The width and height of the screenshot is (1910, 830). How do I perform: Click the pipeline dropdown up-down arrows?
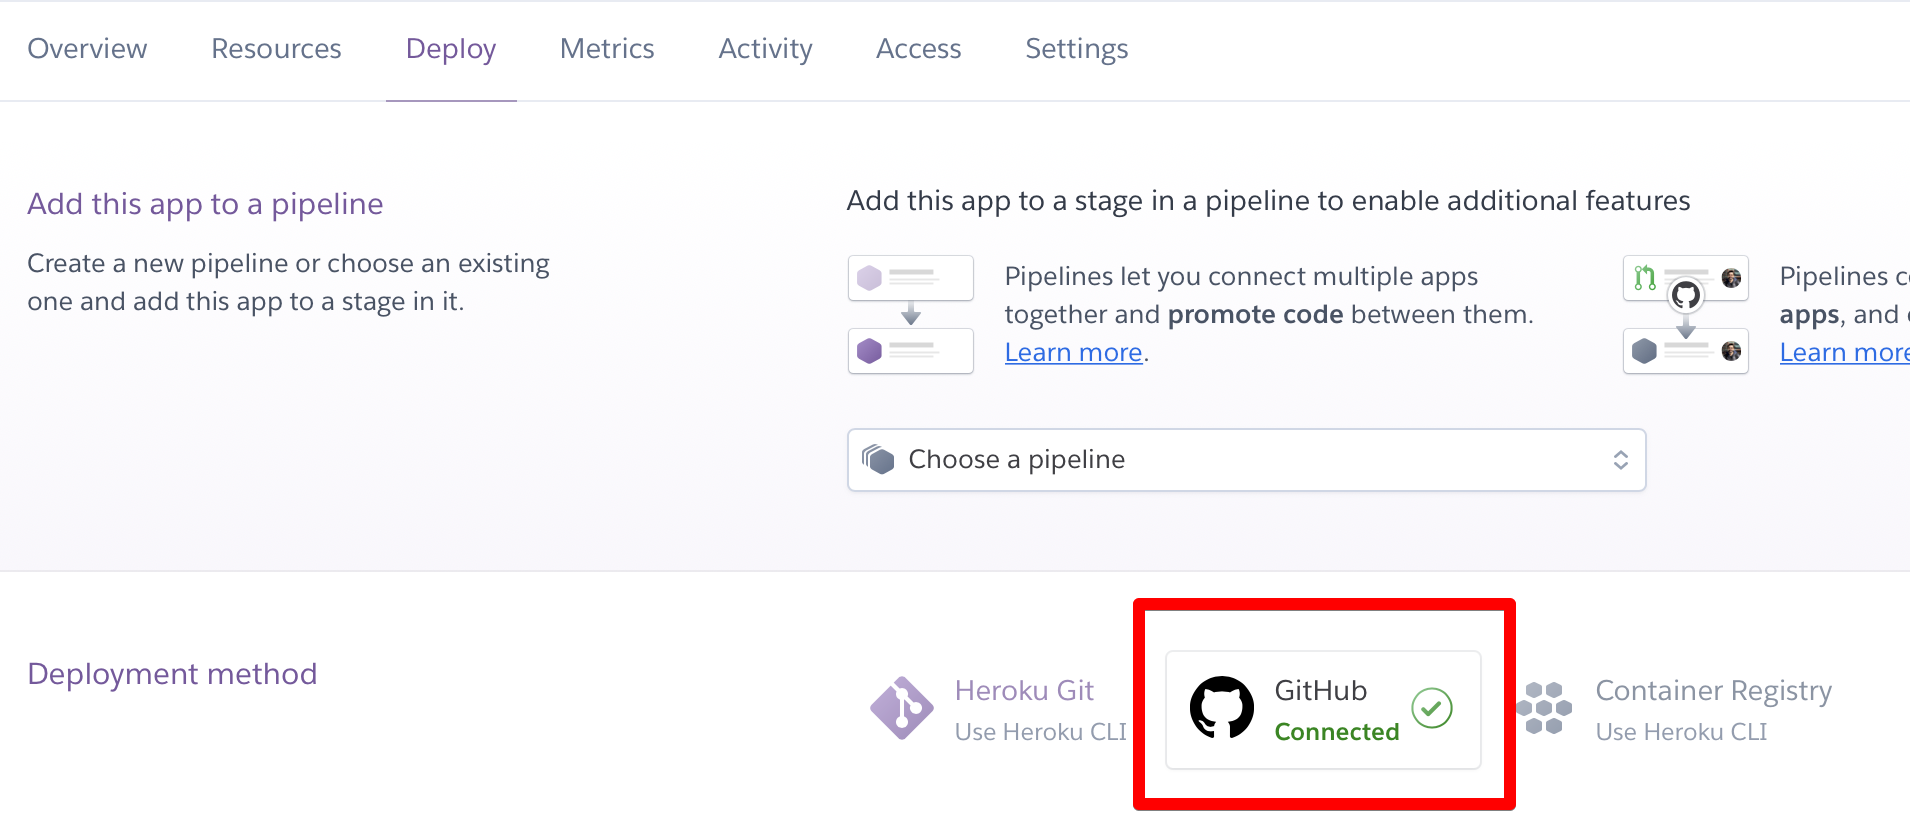click(1620, 460)
